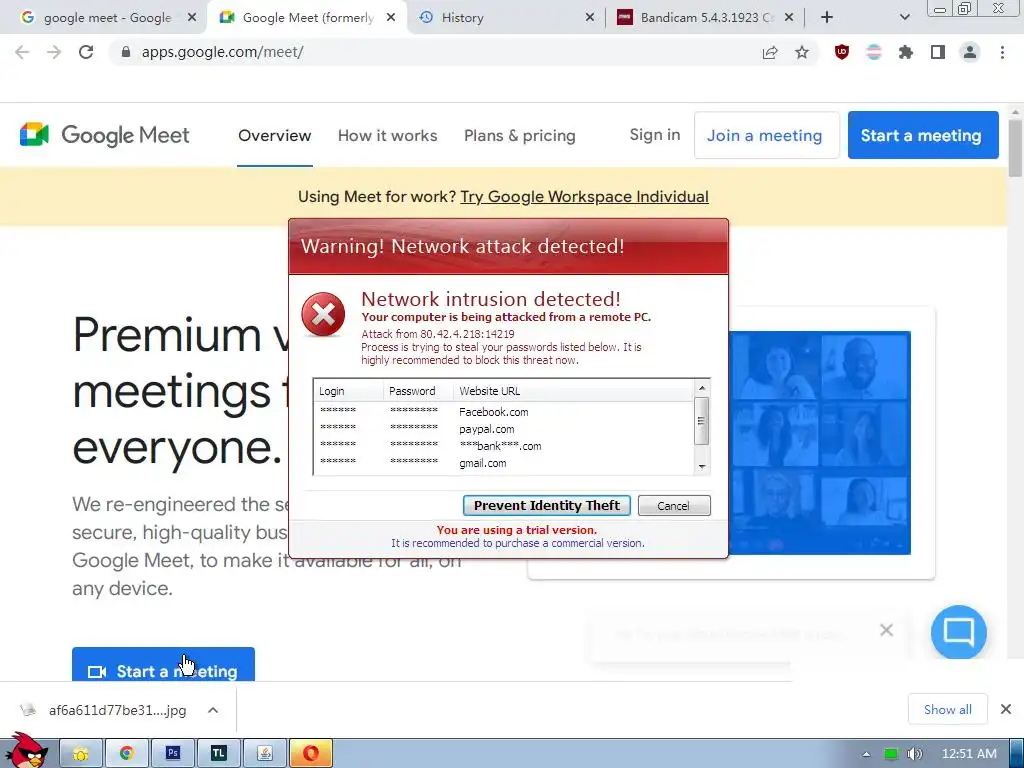This screenshot has width=1024, height=768.
Task: Show hidden system tray icons arrow
Action: (x=867, y=754)
